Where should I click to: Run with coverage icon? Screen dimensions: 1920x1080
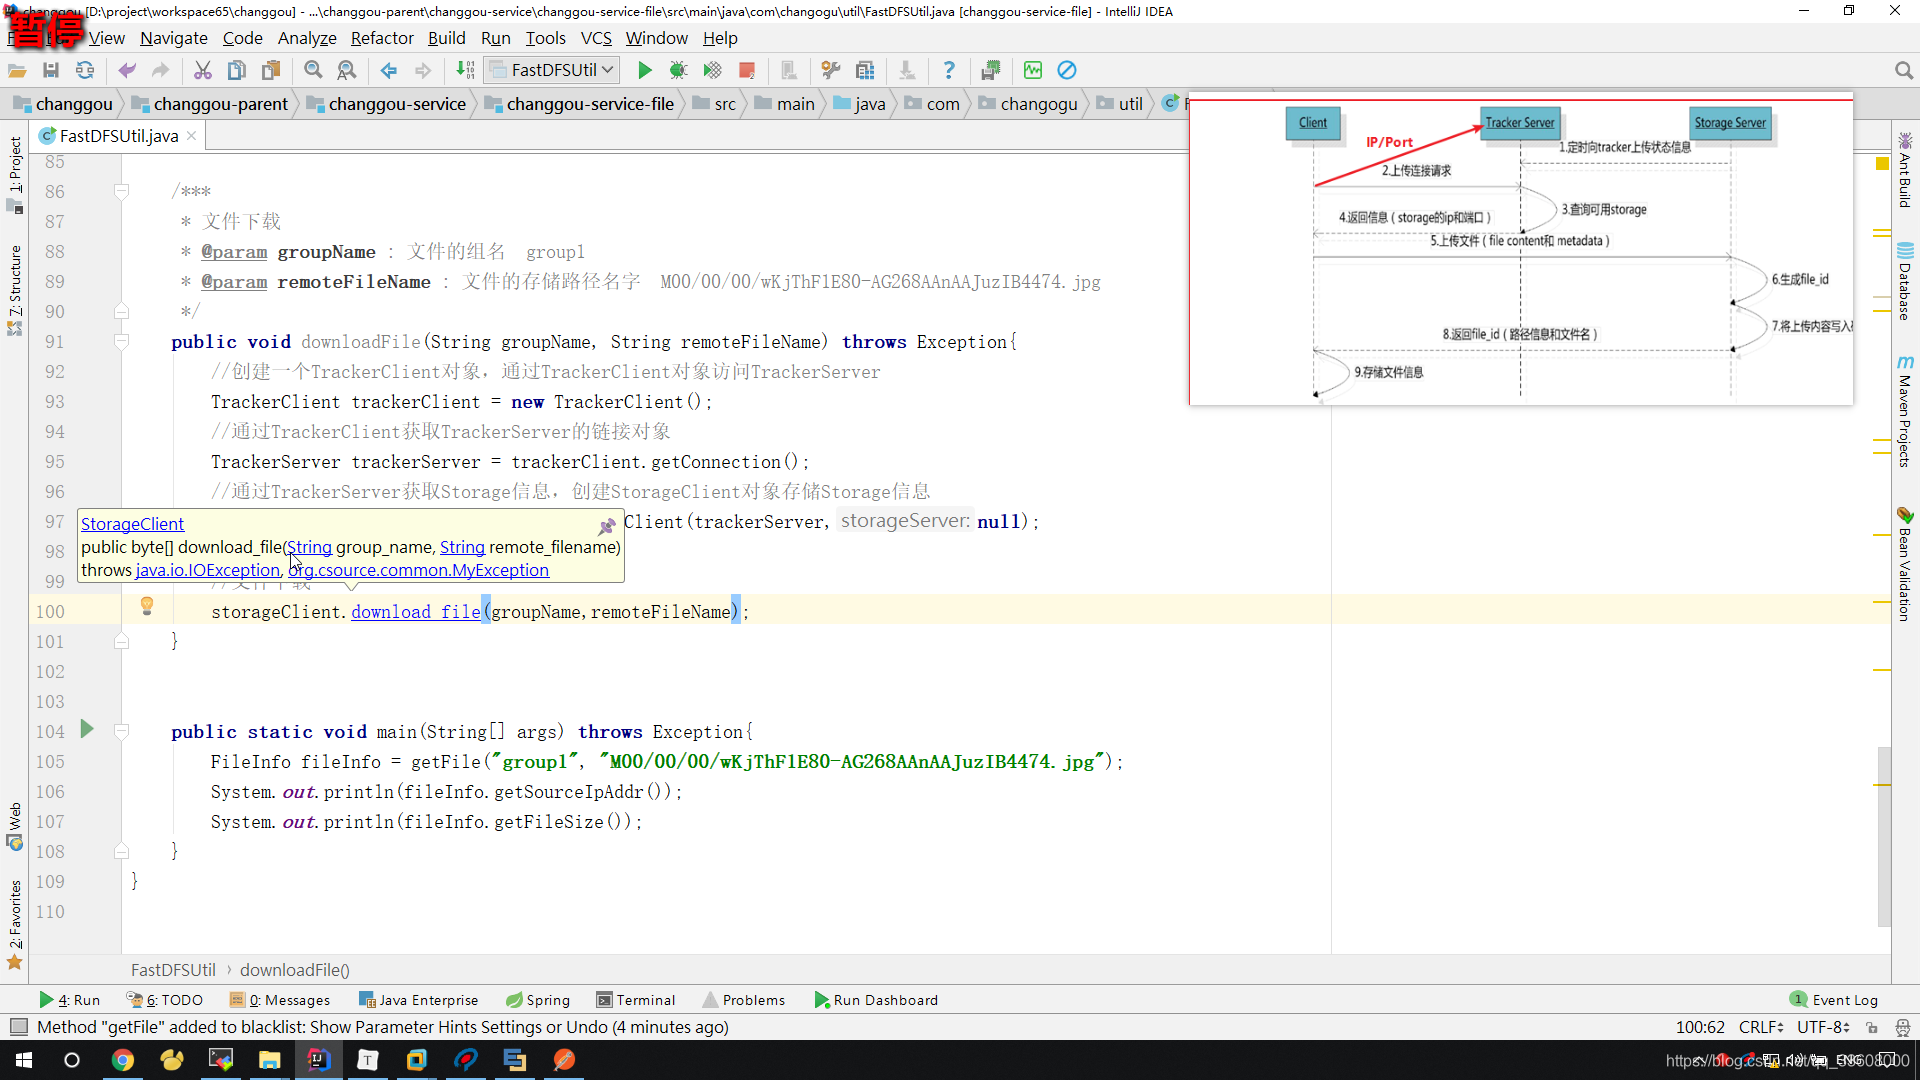point(713,70)
